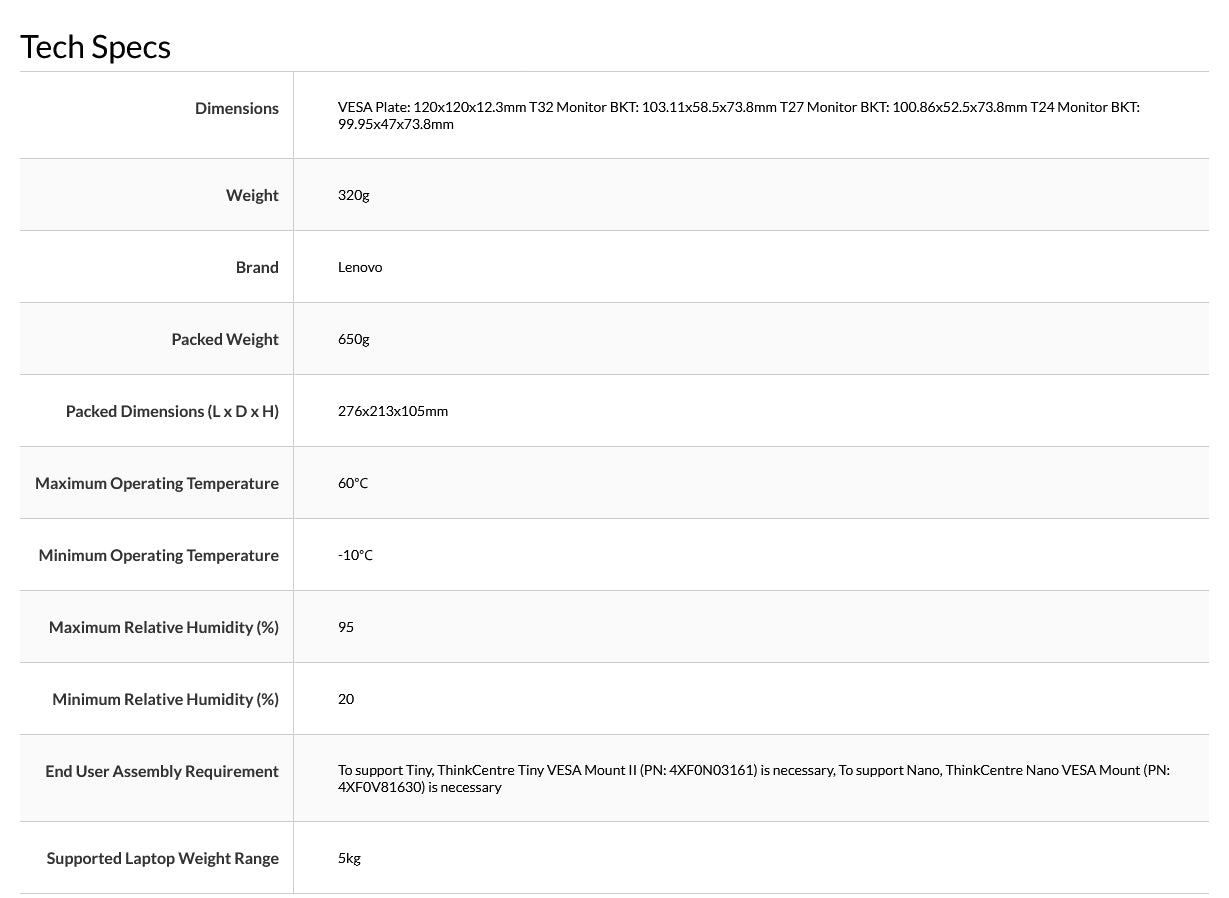This screenshot has height=898, width=1229.
Task: Click the 60°C temperature value
Action: pyautogui.click(x=353, y=483)
